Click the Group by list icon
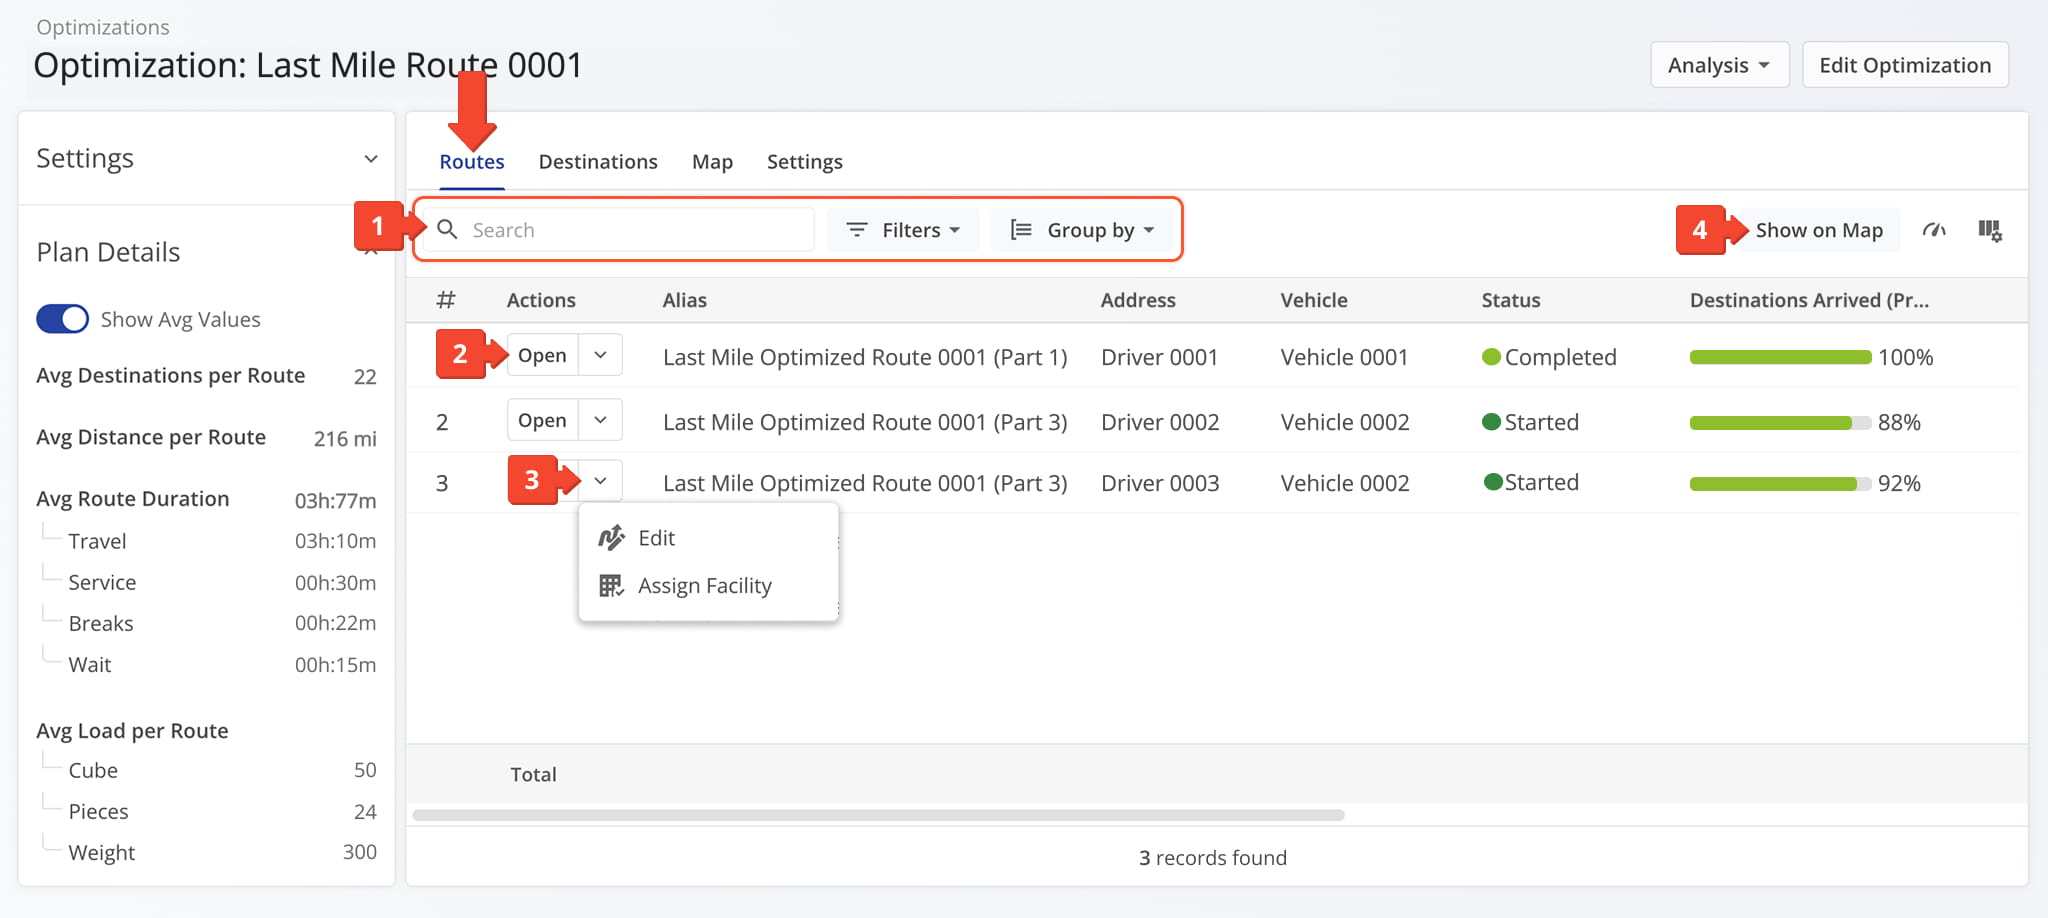This screenshot has height=918, width=2048. (x=1021, y=230)
